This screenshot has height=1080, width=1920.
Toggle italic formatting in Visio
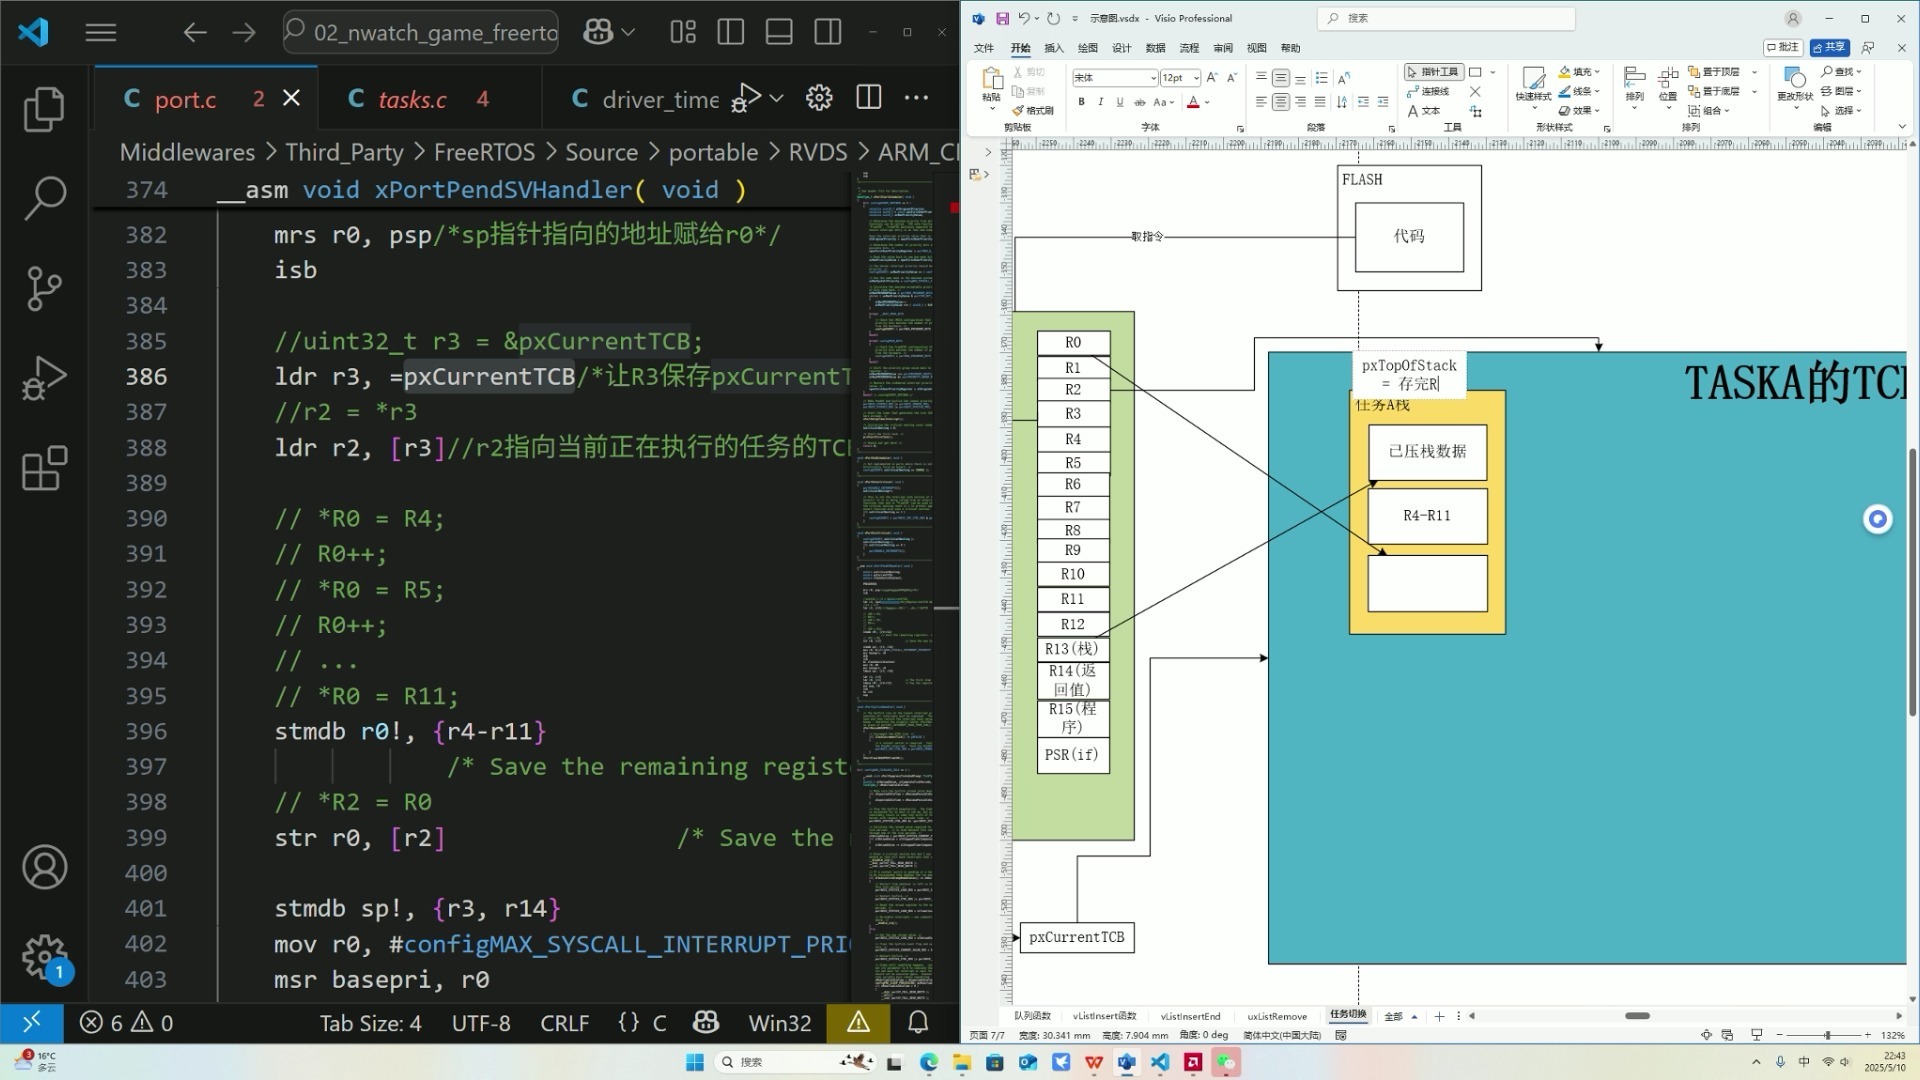point(1100,102)
